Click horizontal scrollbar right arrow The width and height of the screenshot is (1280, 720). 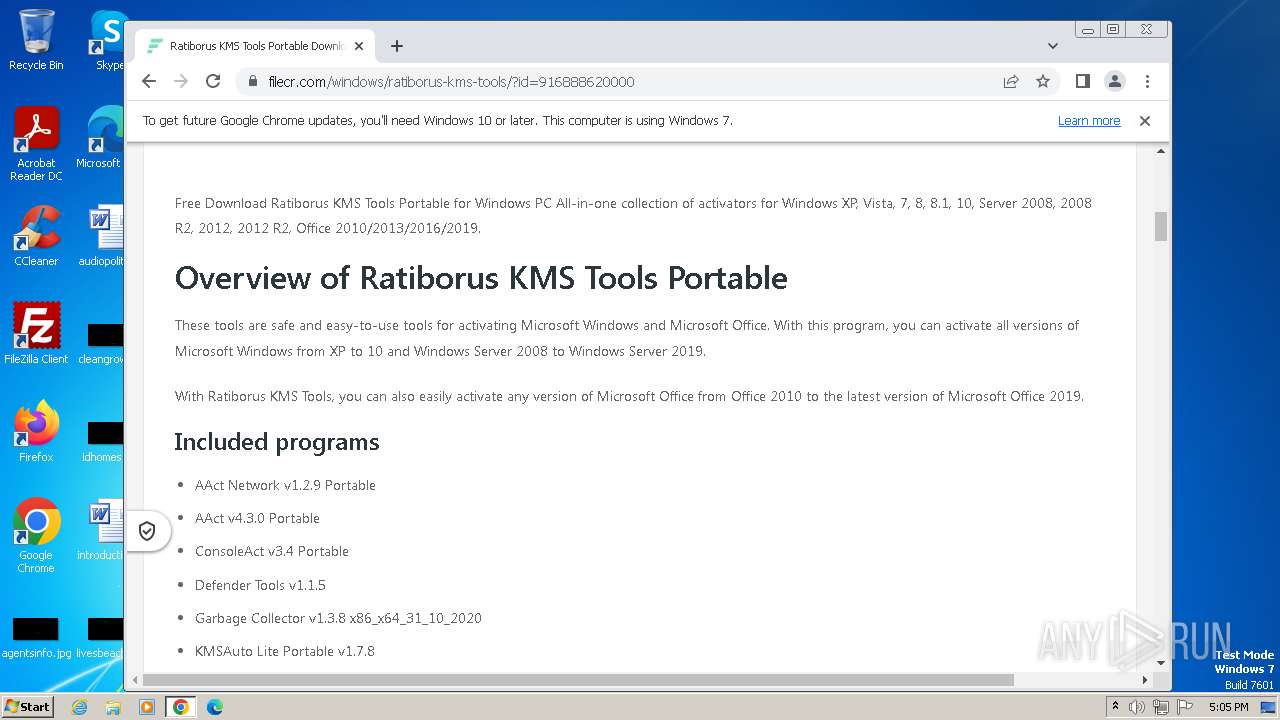(1145, 680)
